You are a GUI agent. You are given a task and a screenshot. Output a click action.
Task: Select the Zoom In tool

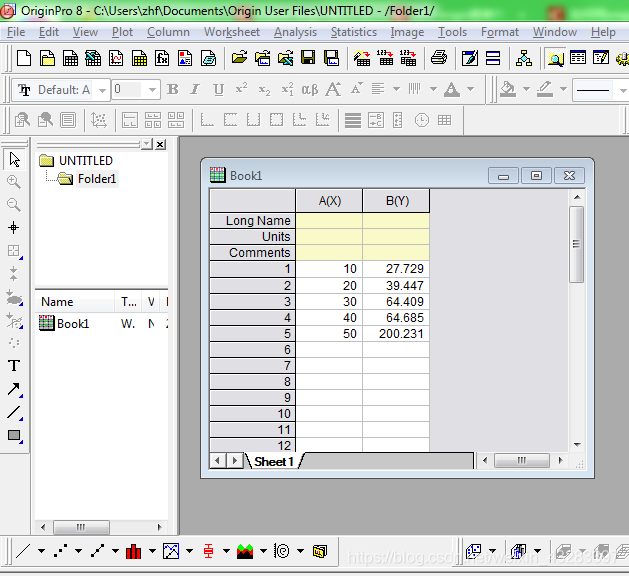tap(14, 182)
